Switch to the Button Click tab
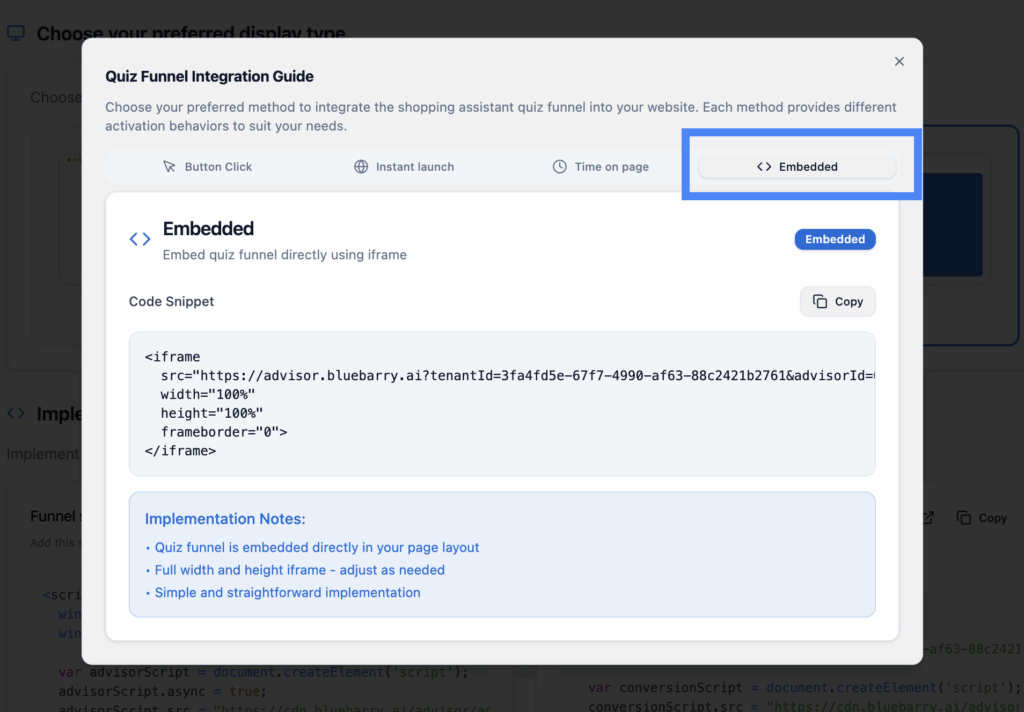 pos(207,166)
